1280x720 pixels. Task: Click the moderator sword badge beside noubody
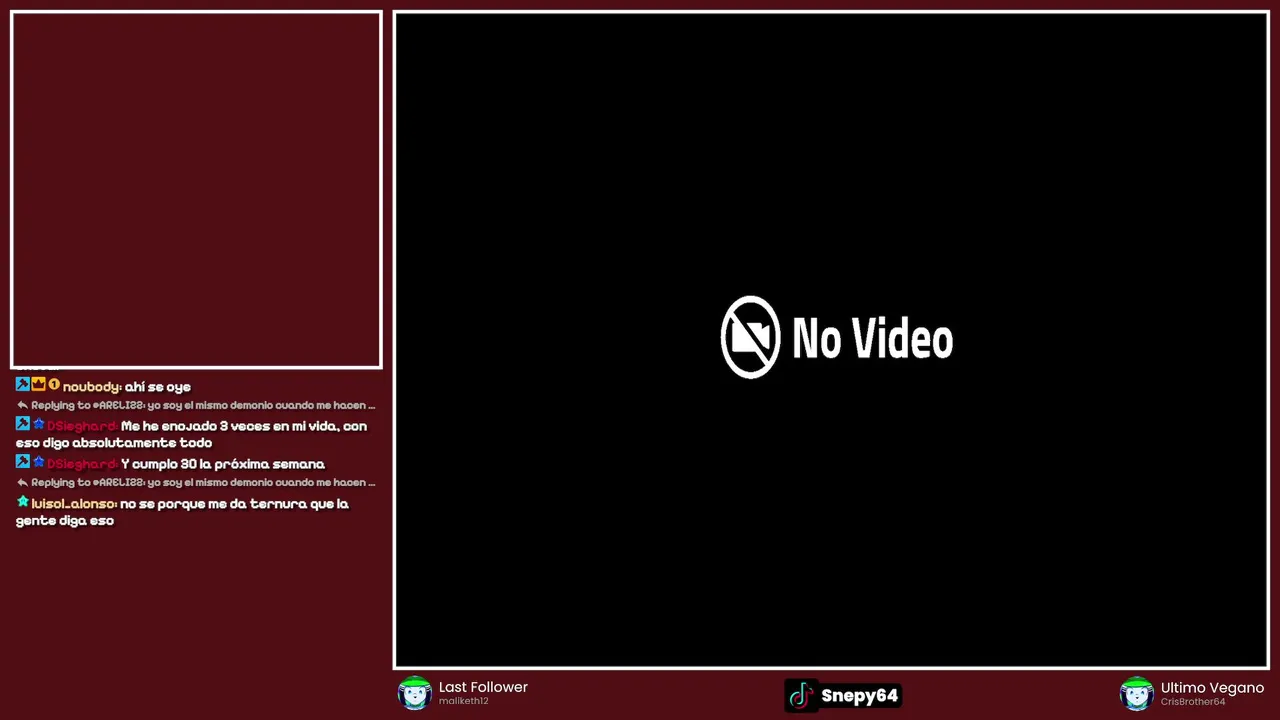coord(22,384)
